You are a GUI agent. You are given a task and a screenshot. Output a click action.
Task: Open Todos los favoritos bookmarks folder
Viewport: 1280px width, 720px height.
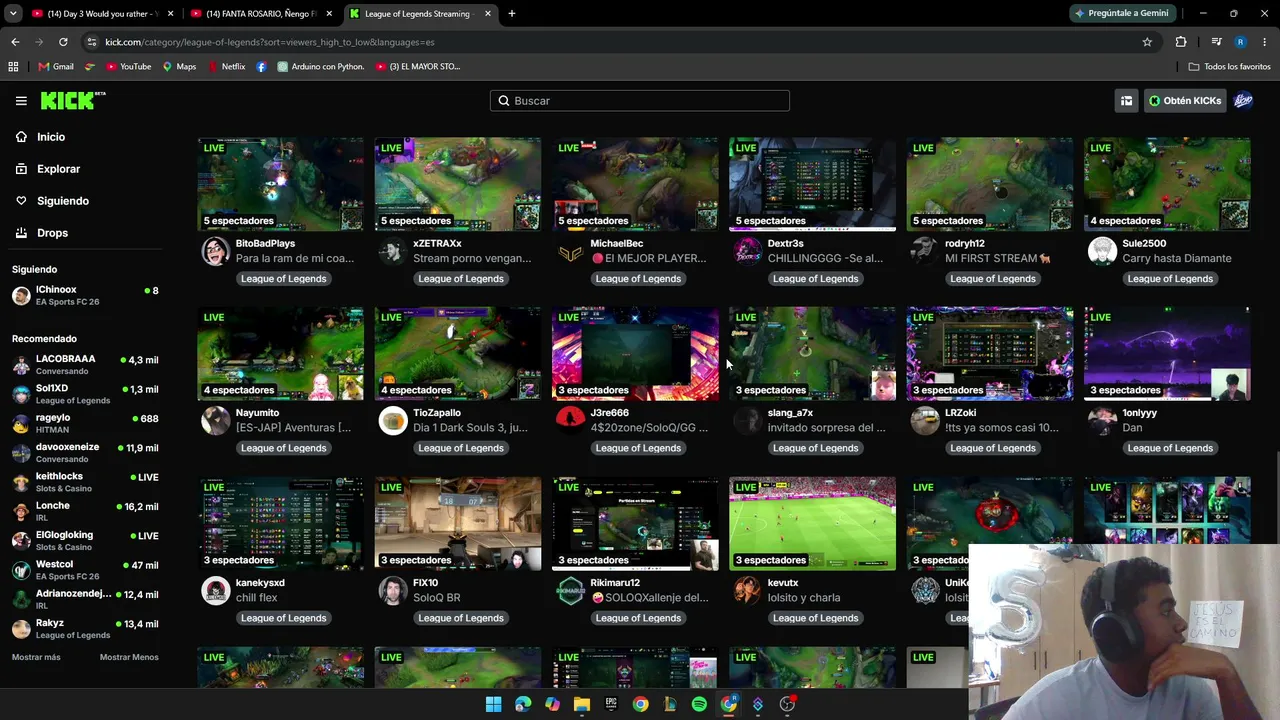(1229, 67)
